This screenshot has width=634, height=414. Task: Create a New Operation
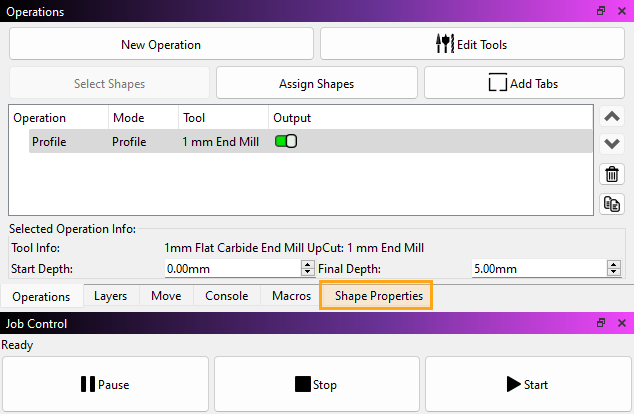coord(161,44)
